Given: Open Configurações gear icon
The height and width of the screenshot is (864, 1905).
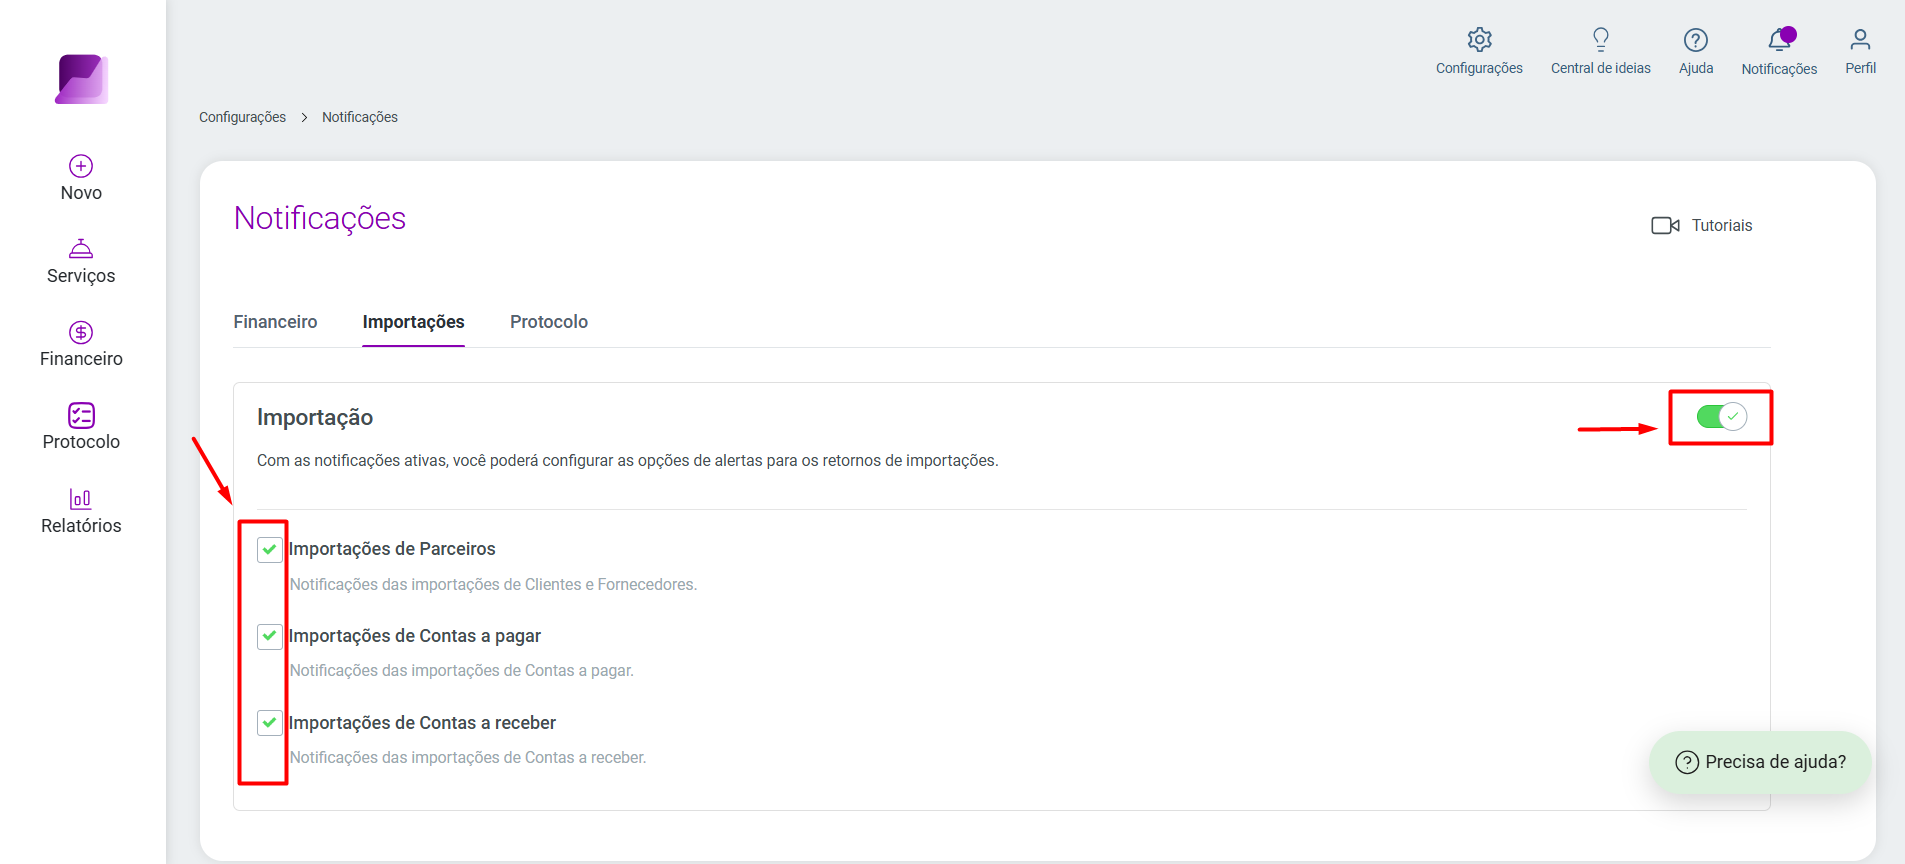Looking at the screenshot, I should pyautogui.click(x=1479, y=40).
